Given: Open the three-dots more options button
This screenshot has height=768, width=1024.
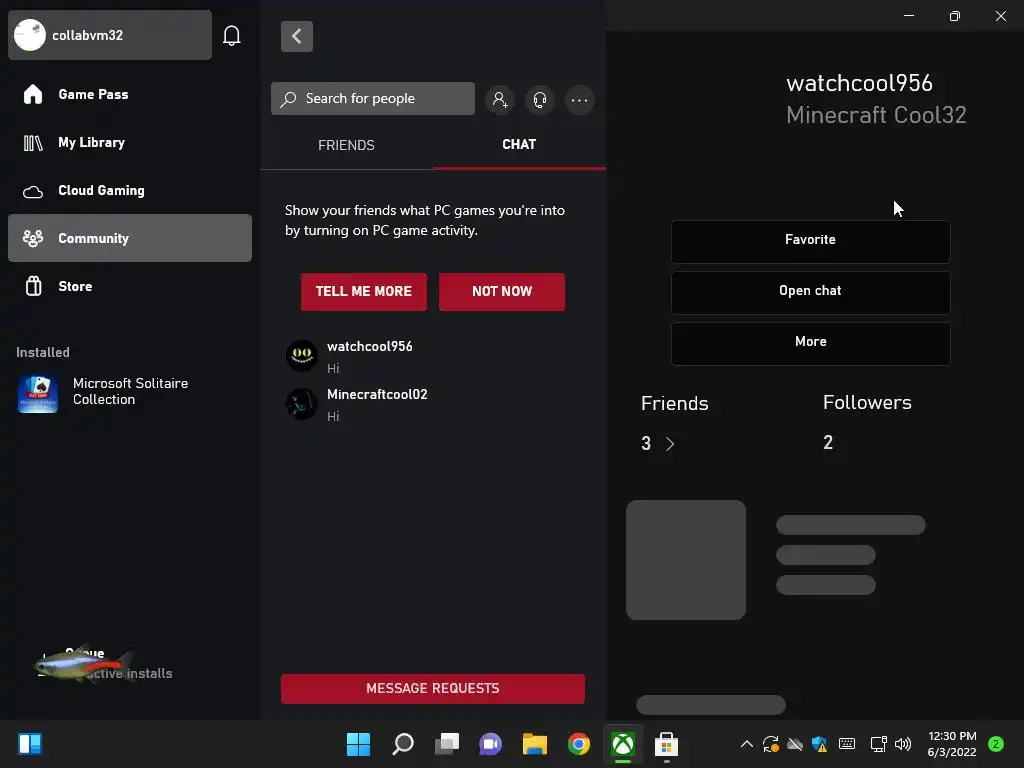Looking at the screenshot, I should tap(579, 100).
